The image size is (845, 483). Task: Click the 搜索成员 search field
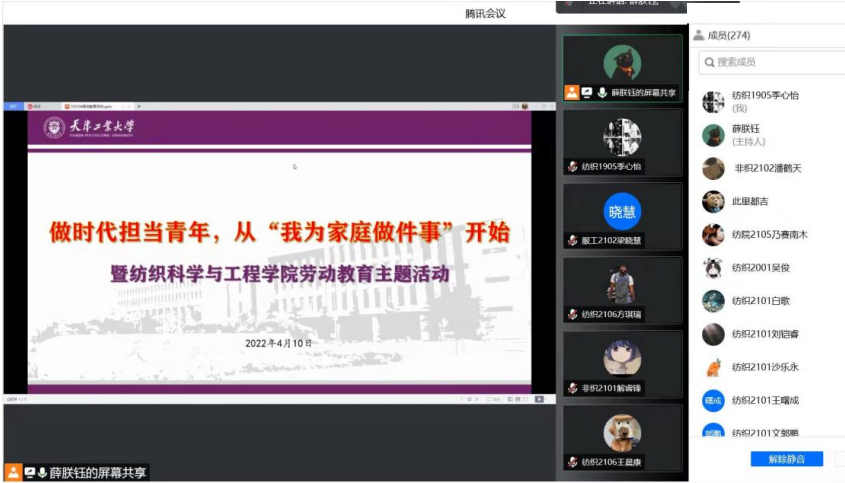click(772, 63)
